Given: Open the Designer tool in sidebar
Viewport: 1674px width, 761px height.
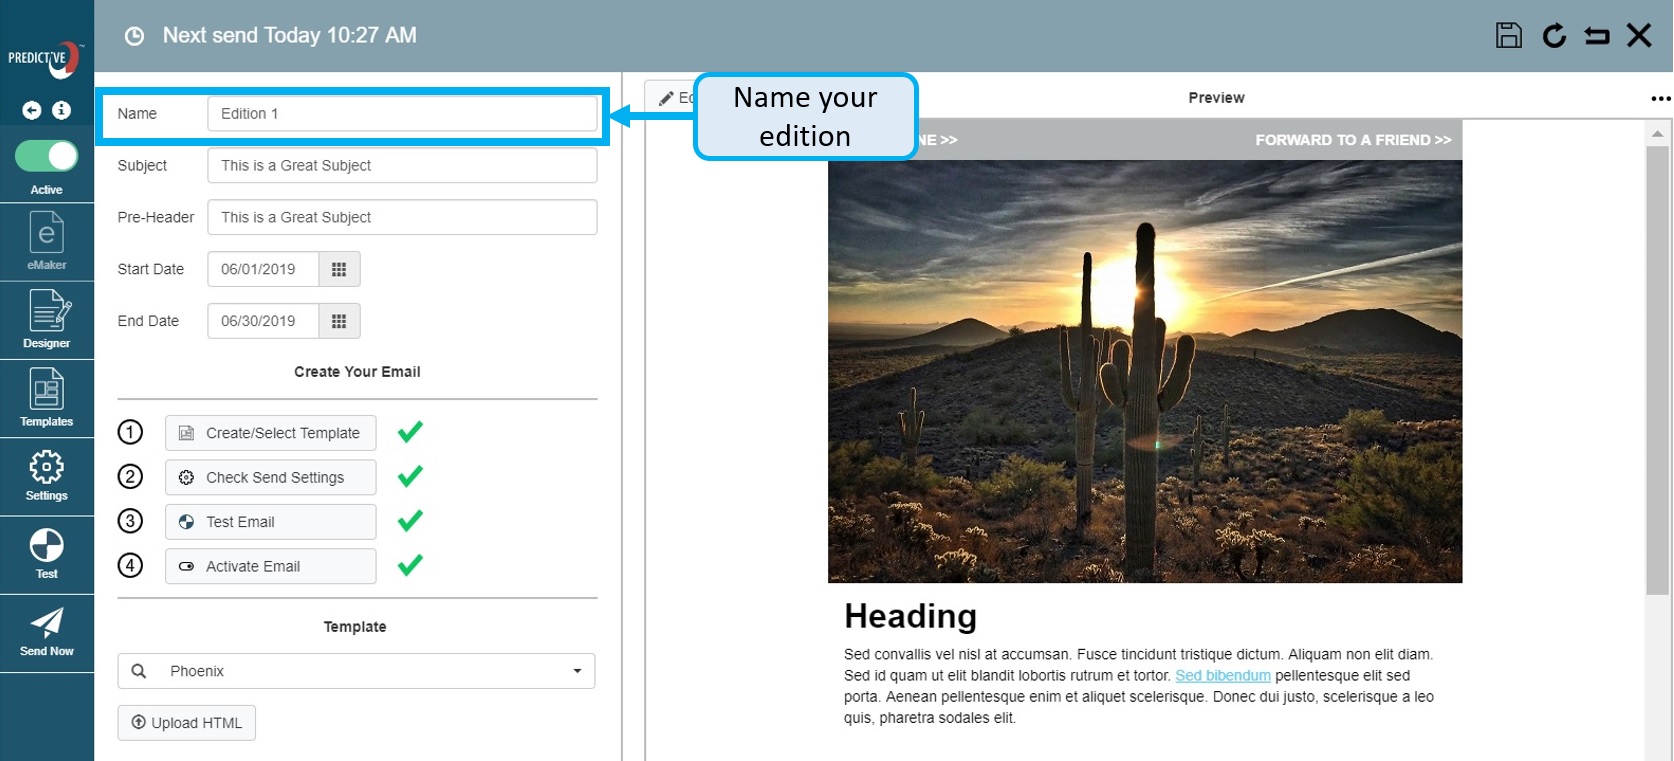Looking at the screenshot, I should (x=46, y=319).
